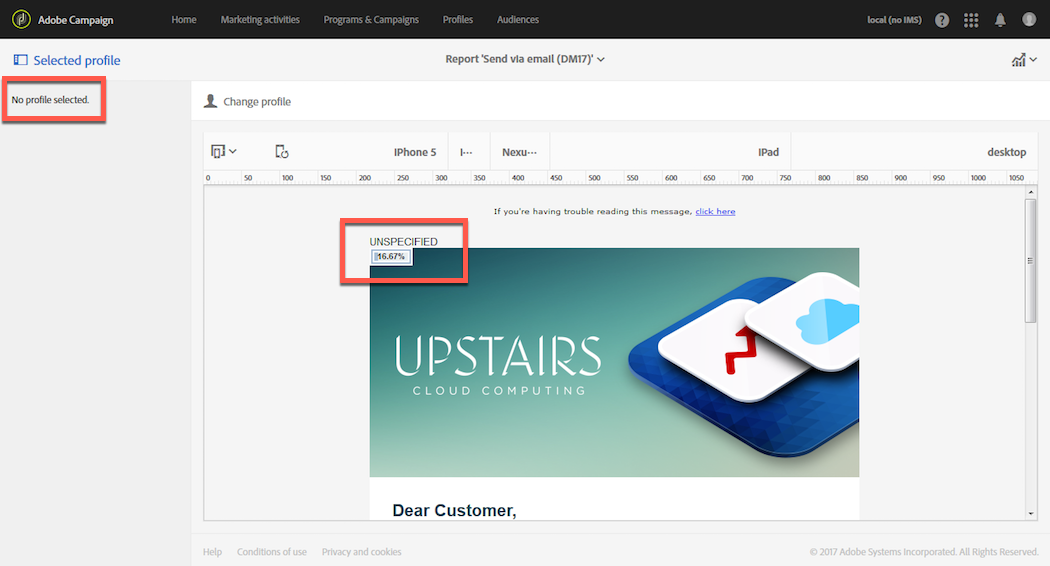The height and width of the screenshot is (566, 1050).
Task: Open the device orientation dropdown
Action: pos(224,151)
